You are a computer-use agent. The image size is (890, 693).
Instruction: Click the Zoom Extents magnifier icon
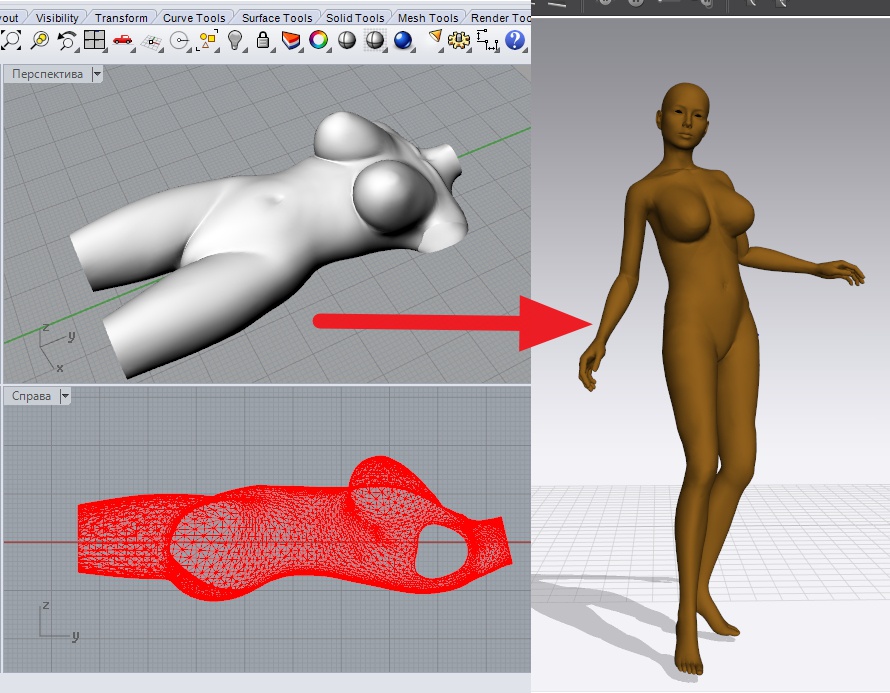point(11,40)
